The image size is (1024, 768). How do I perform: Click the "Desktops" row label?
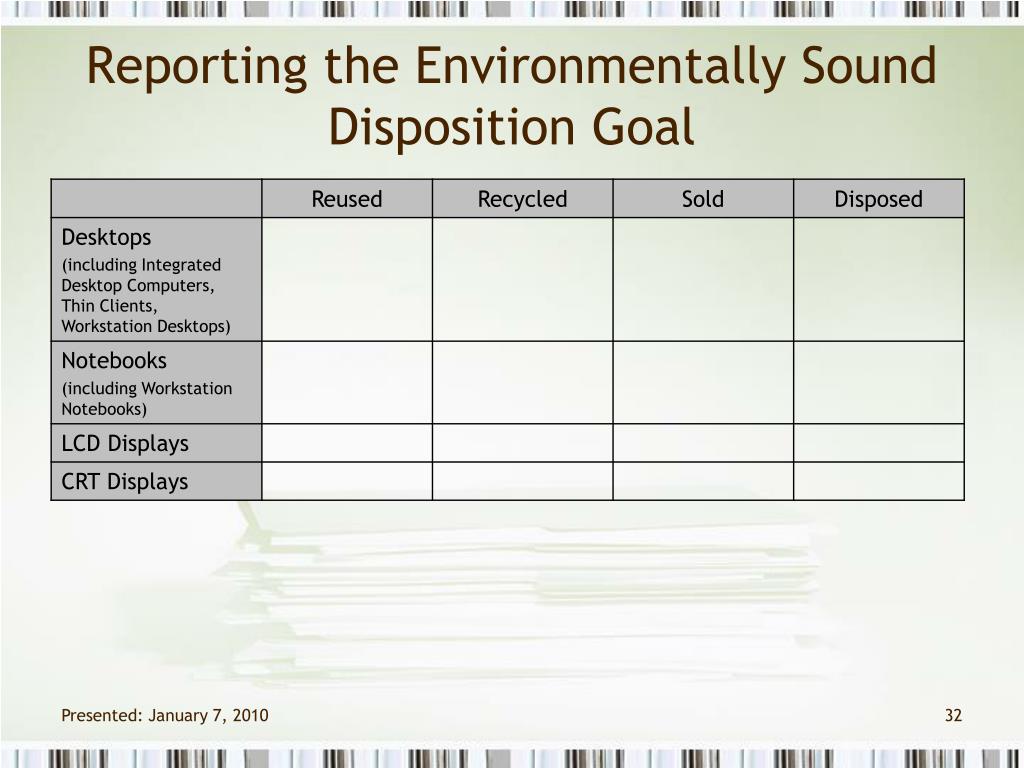[106, 237]
